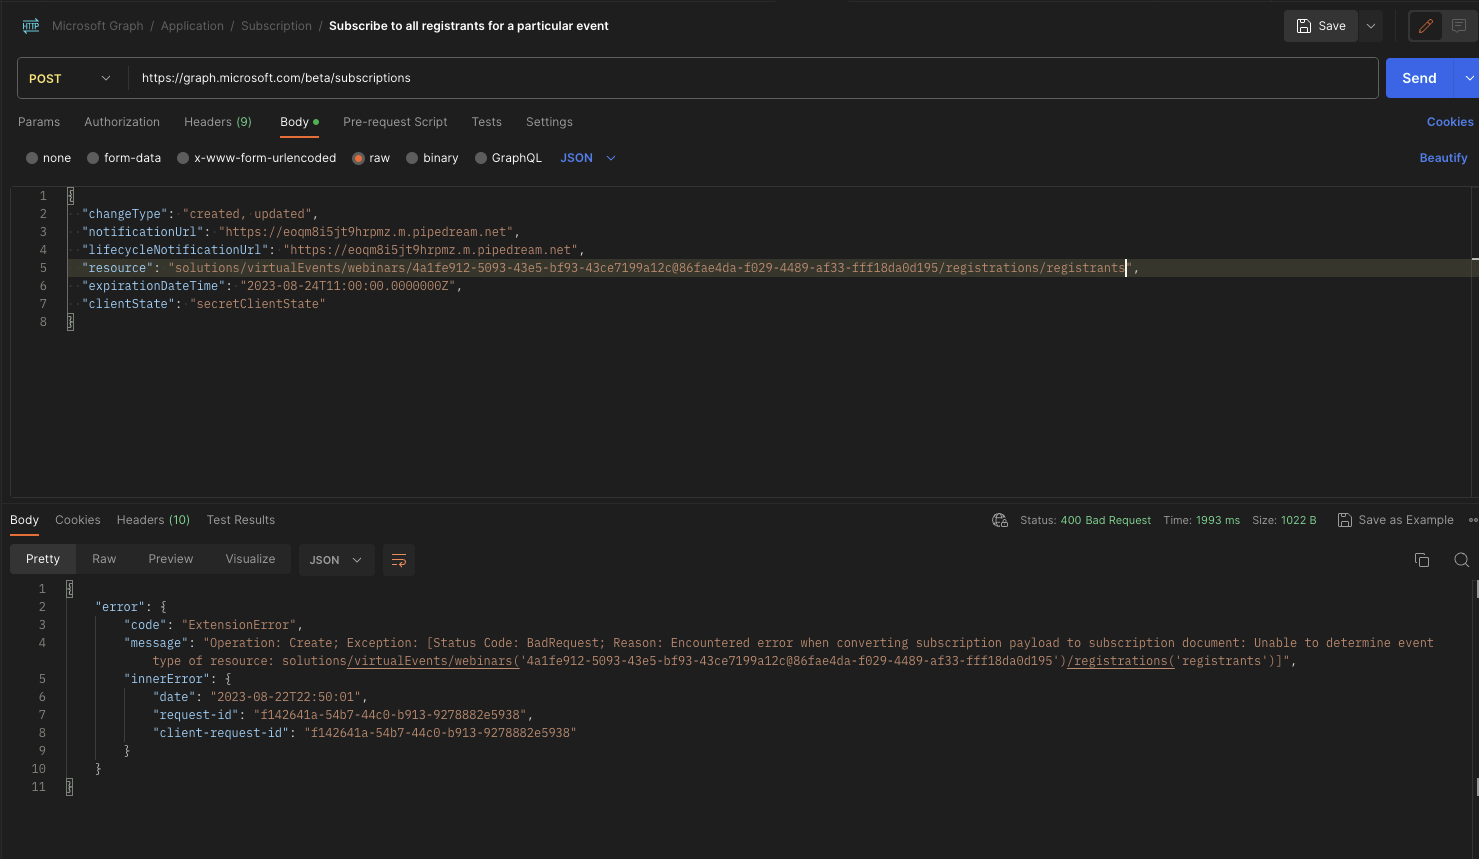The height and width of the screenshot is (859, 1479).
Task: Click the request-id line in response
Action: point(342,715)
